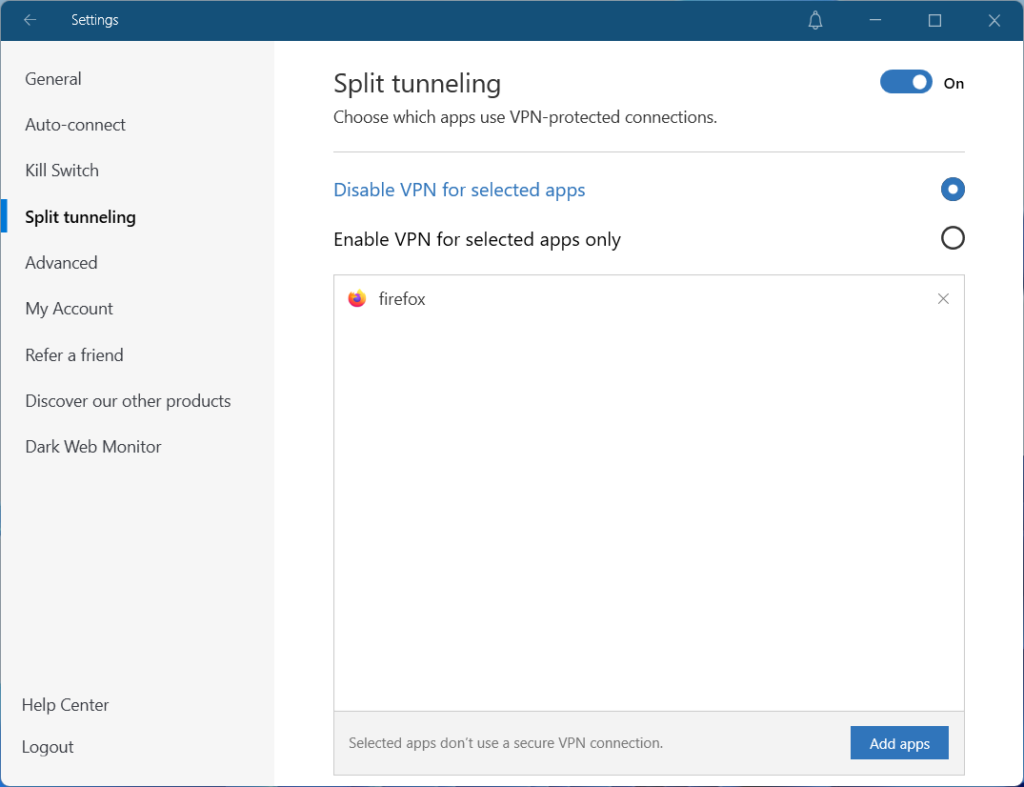The width and height of the screenshot is (1024, 787).
Task: Open Dark Web Monitor section
Action: click(x=93, y=447)
